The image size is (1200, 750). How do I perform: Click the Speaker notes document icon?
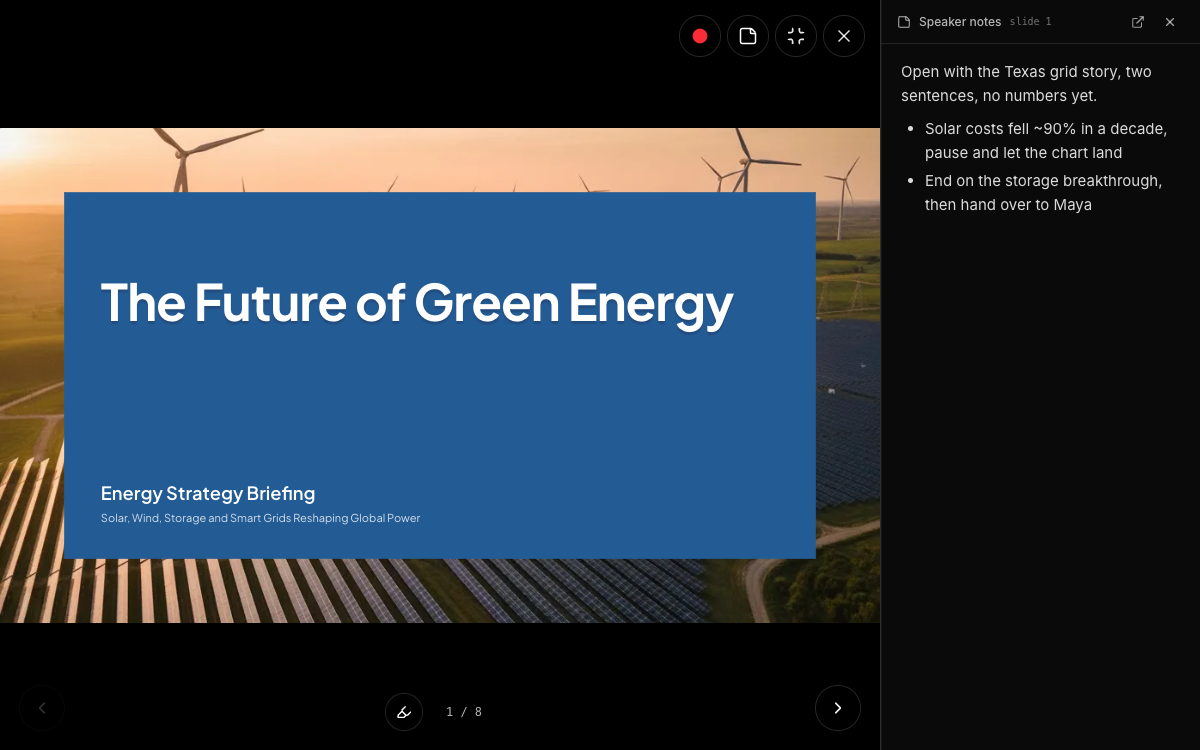[x=904, y=22]
